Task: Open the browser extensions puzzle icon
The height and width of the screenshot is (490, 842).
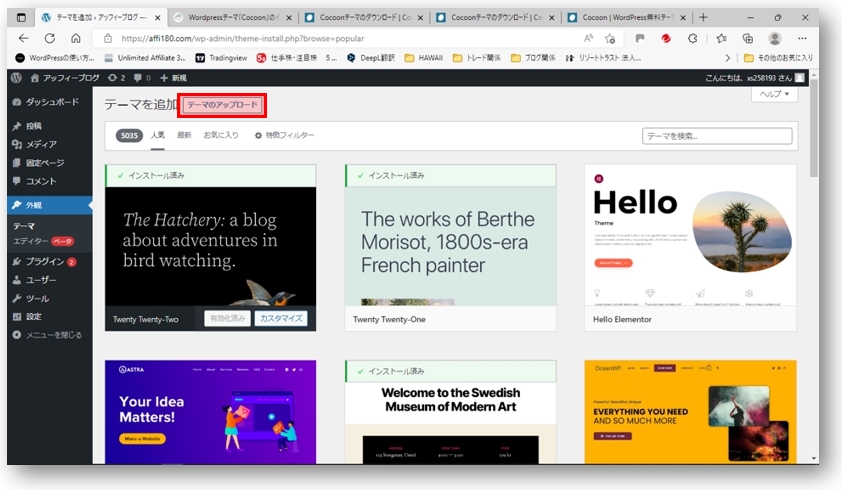Action: point(693,38)
